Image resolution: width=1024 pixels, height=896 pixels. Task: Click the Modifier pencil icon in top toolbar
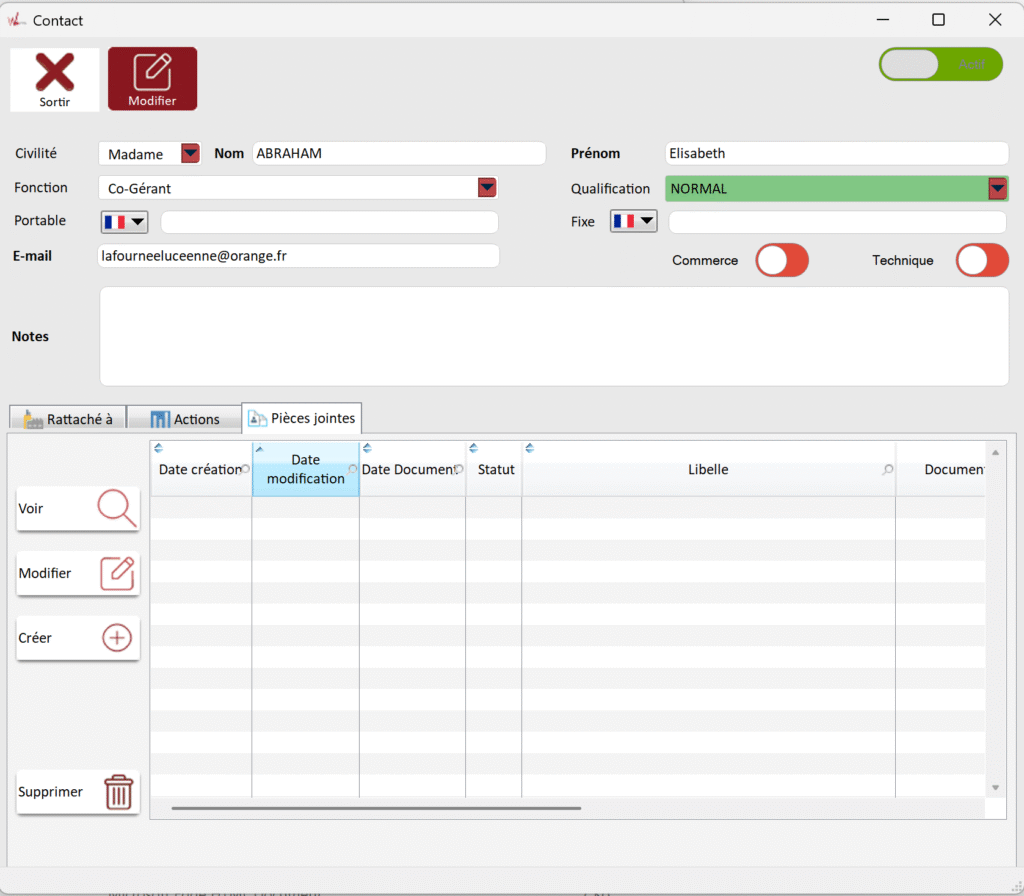click(x=152, y=72)
